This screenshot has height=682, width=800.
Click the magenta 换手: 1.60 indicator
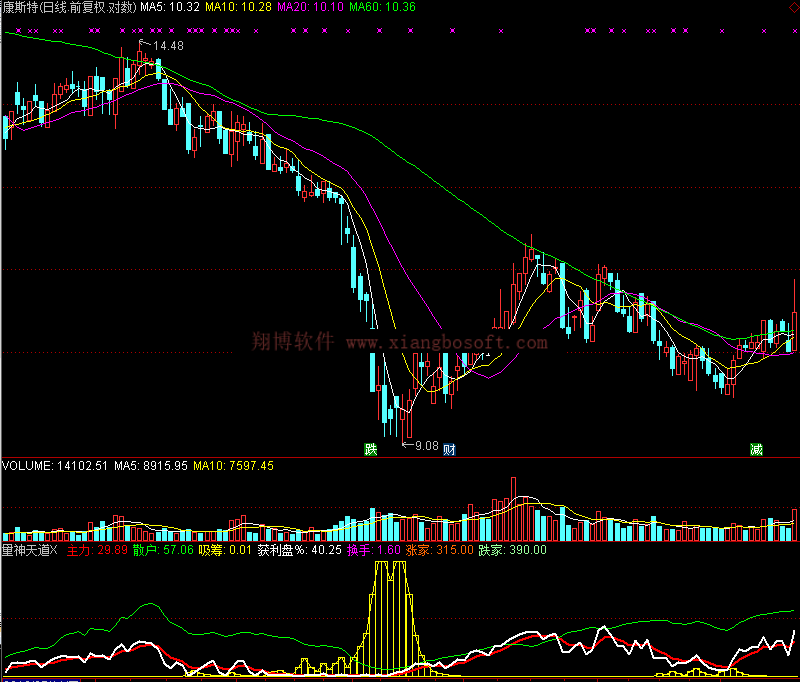click(x=373, y=550)
